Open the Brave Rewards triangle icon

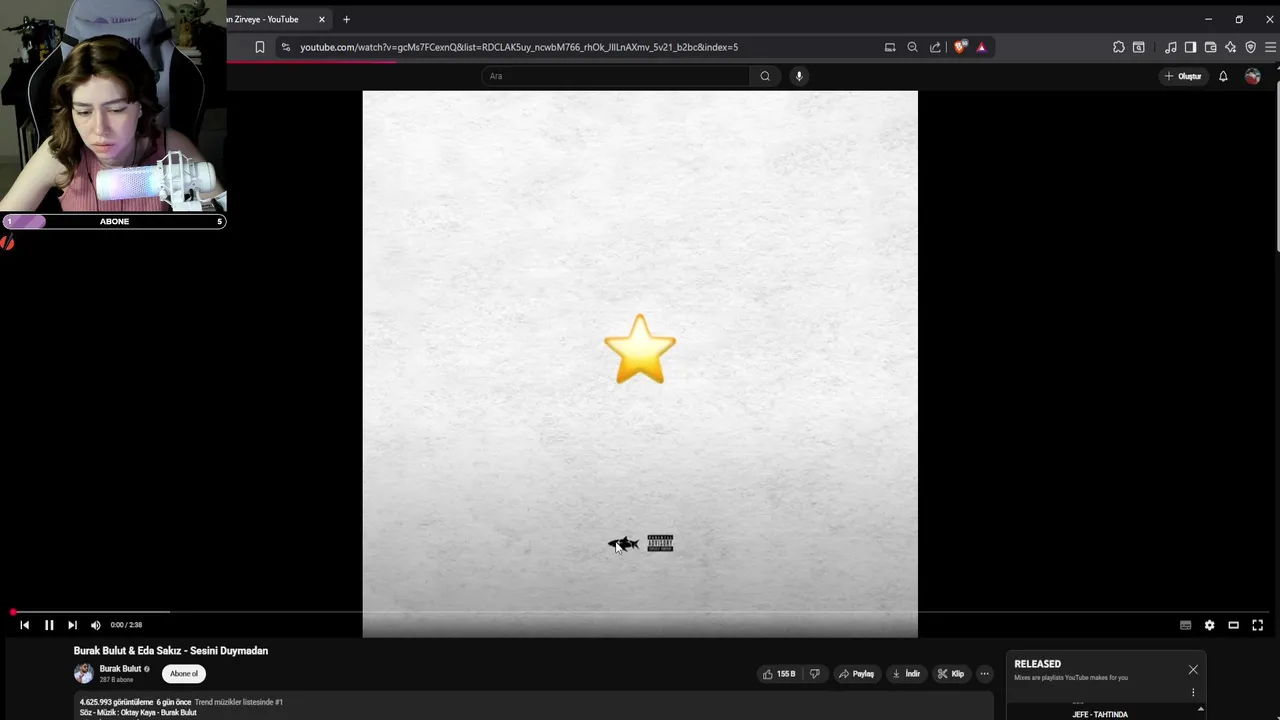[x=981, y=47]
